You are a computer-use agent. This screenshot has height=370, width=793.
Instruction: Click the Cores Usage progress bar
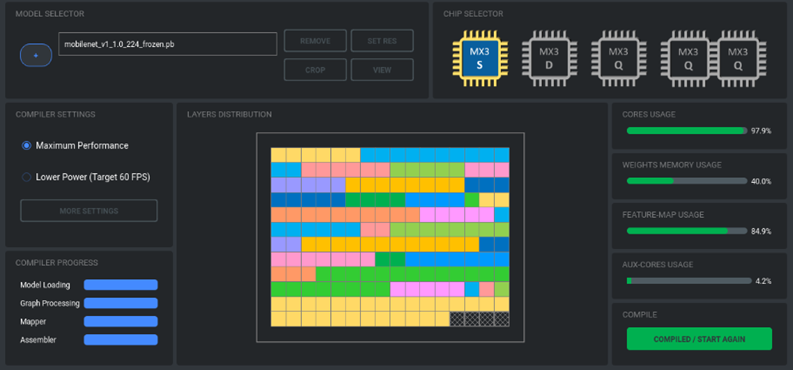[x=687, y=131]
